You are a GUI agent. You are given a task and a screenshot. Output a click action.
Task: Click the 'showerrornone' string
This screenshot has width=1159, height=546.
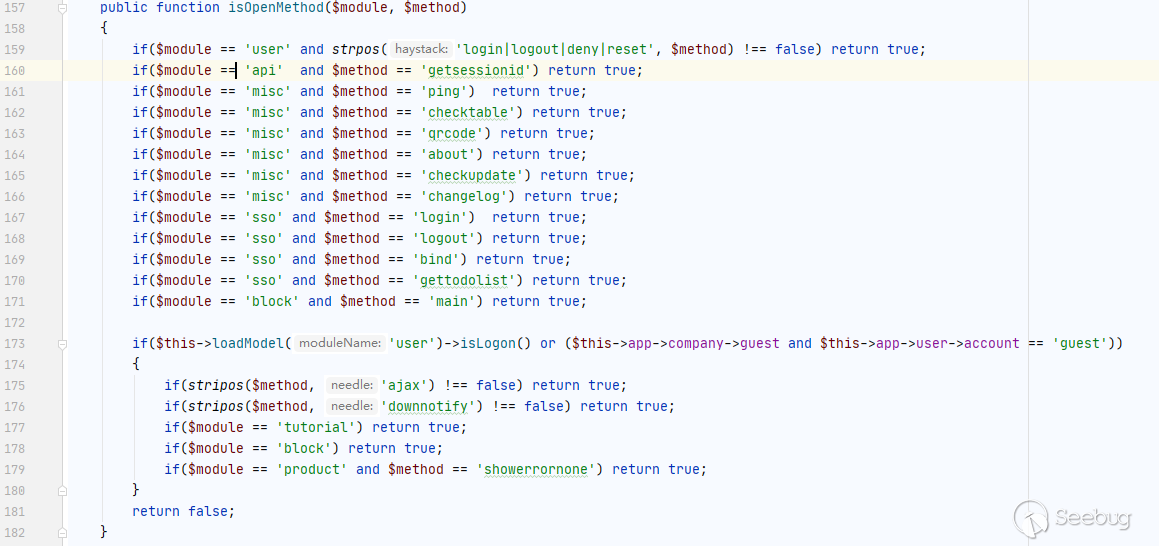pyautogui.click(x=540, y=469)
